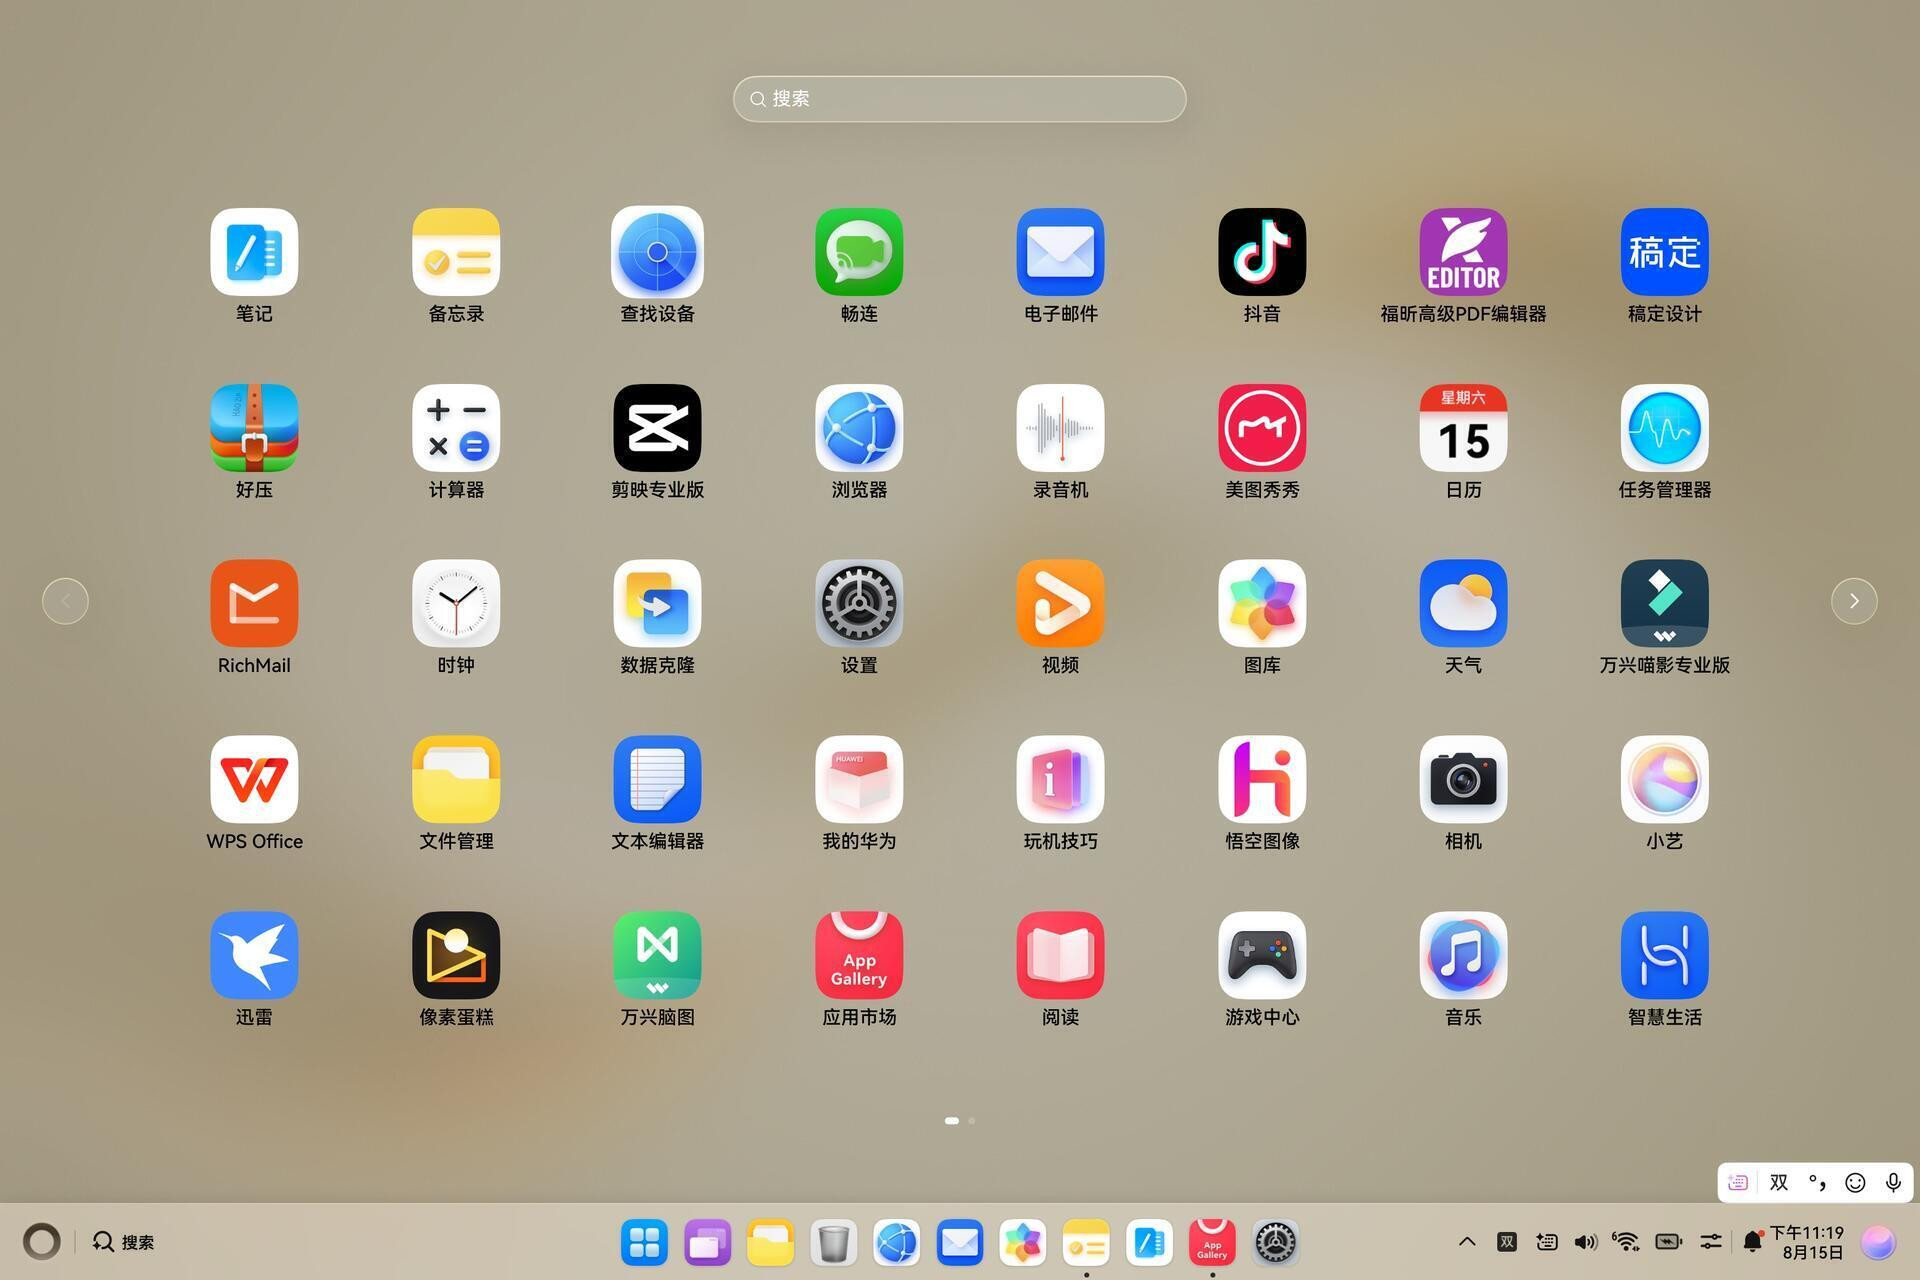Image resolution: width=1920 pixels, height=1280 pixels.
Task: Launch 备忘录 from the app grid
Action: pyautogui.click(x=456, y=252)
